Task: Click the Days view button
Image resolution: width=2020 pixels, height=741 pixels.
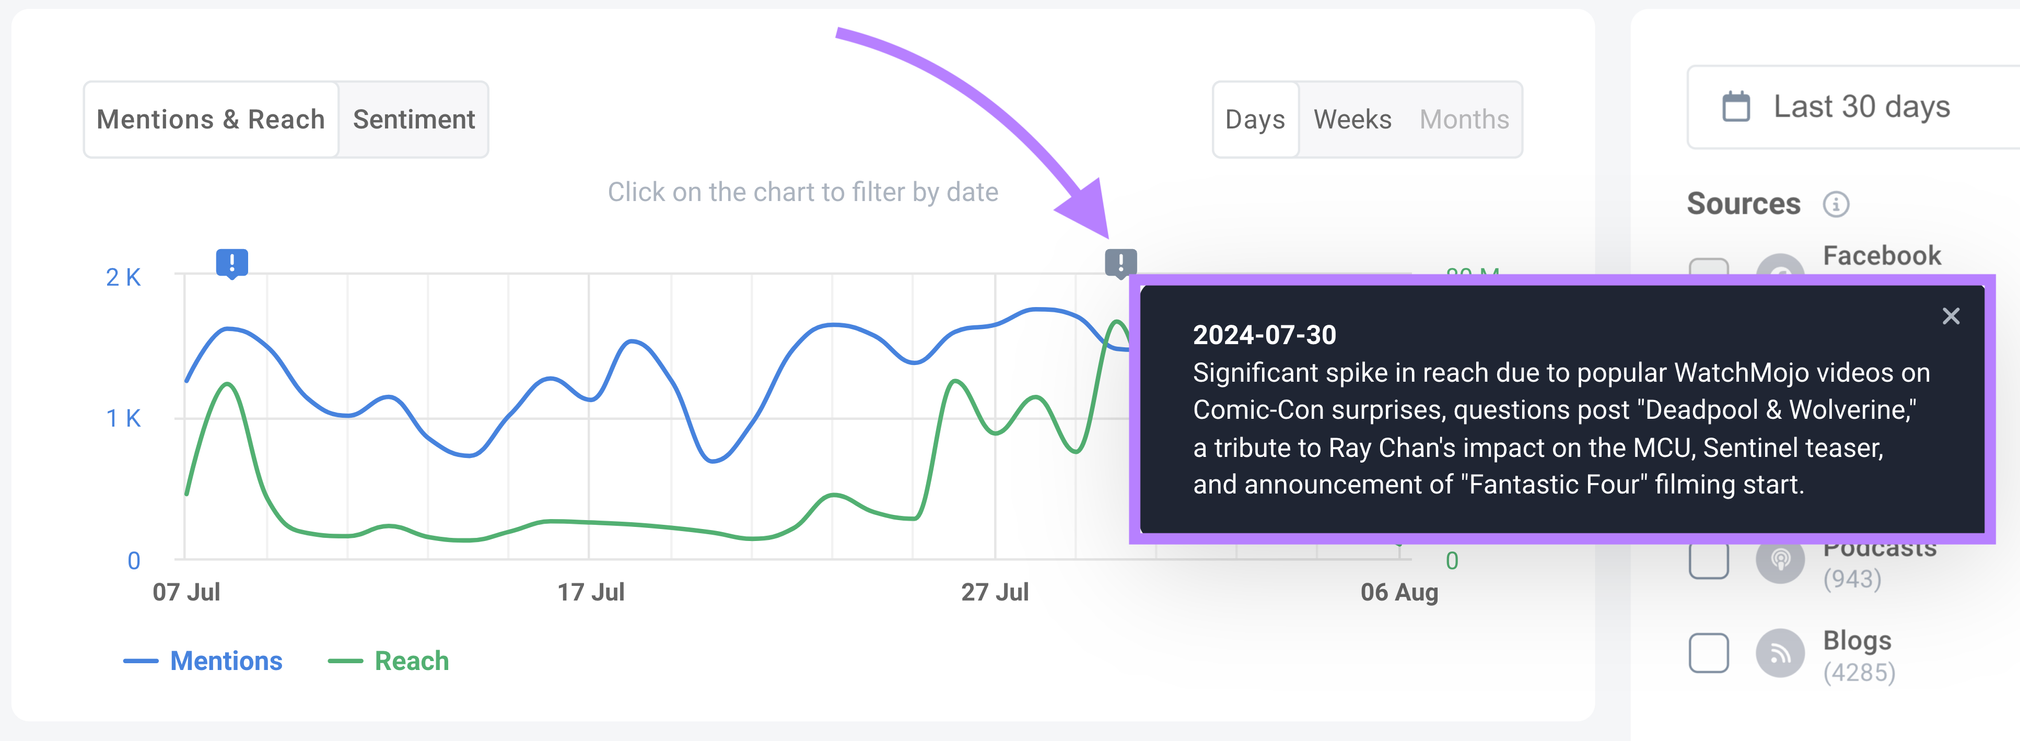Action: pos(1255,119)
